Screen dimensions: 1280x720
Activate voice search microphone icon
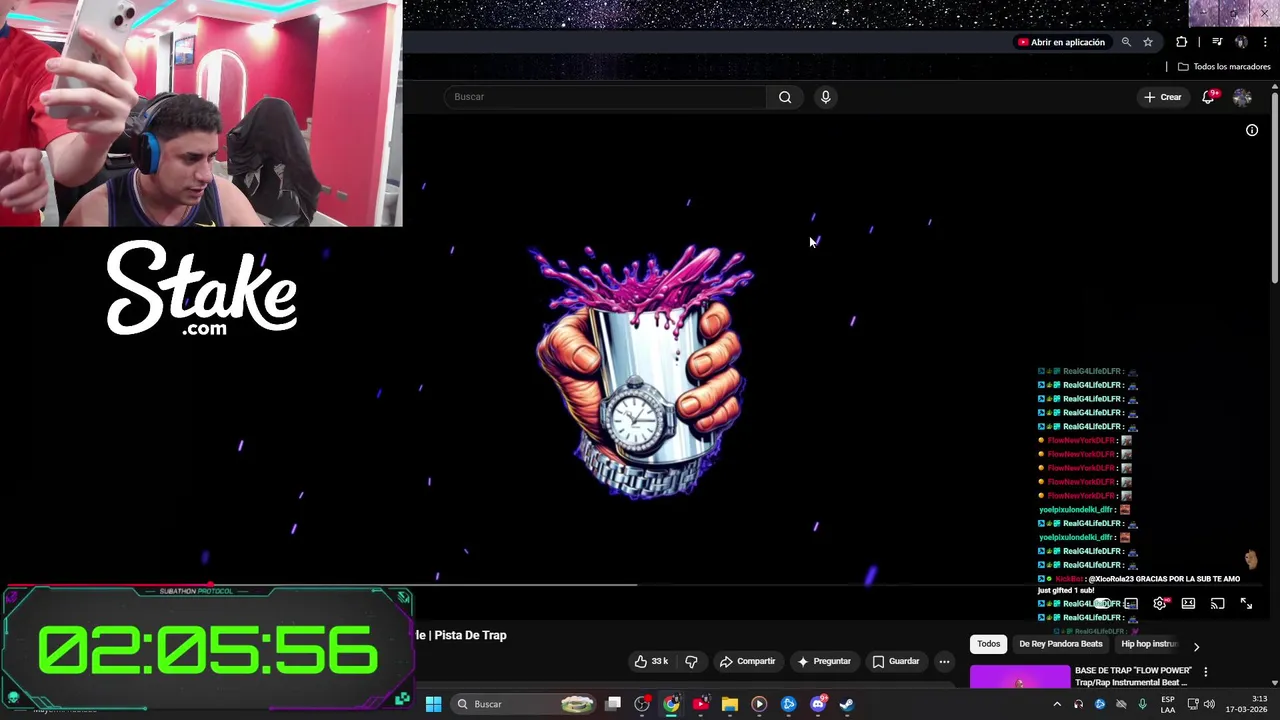pos(825,97)
